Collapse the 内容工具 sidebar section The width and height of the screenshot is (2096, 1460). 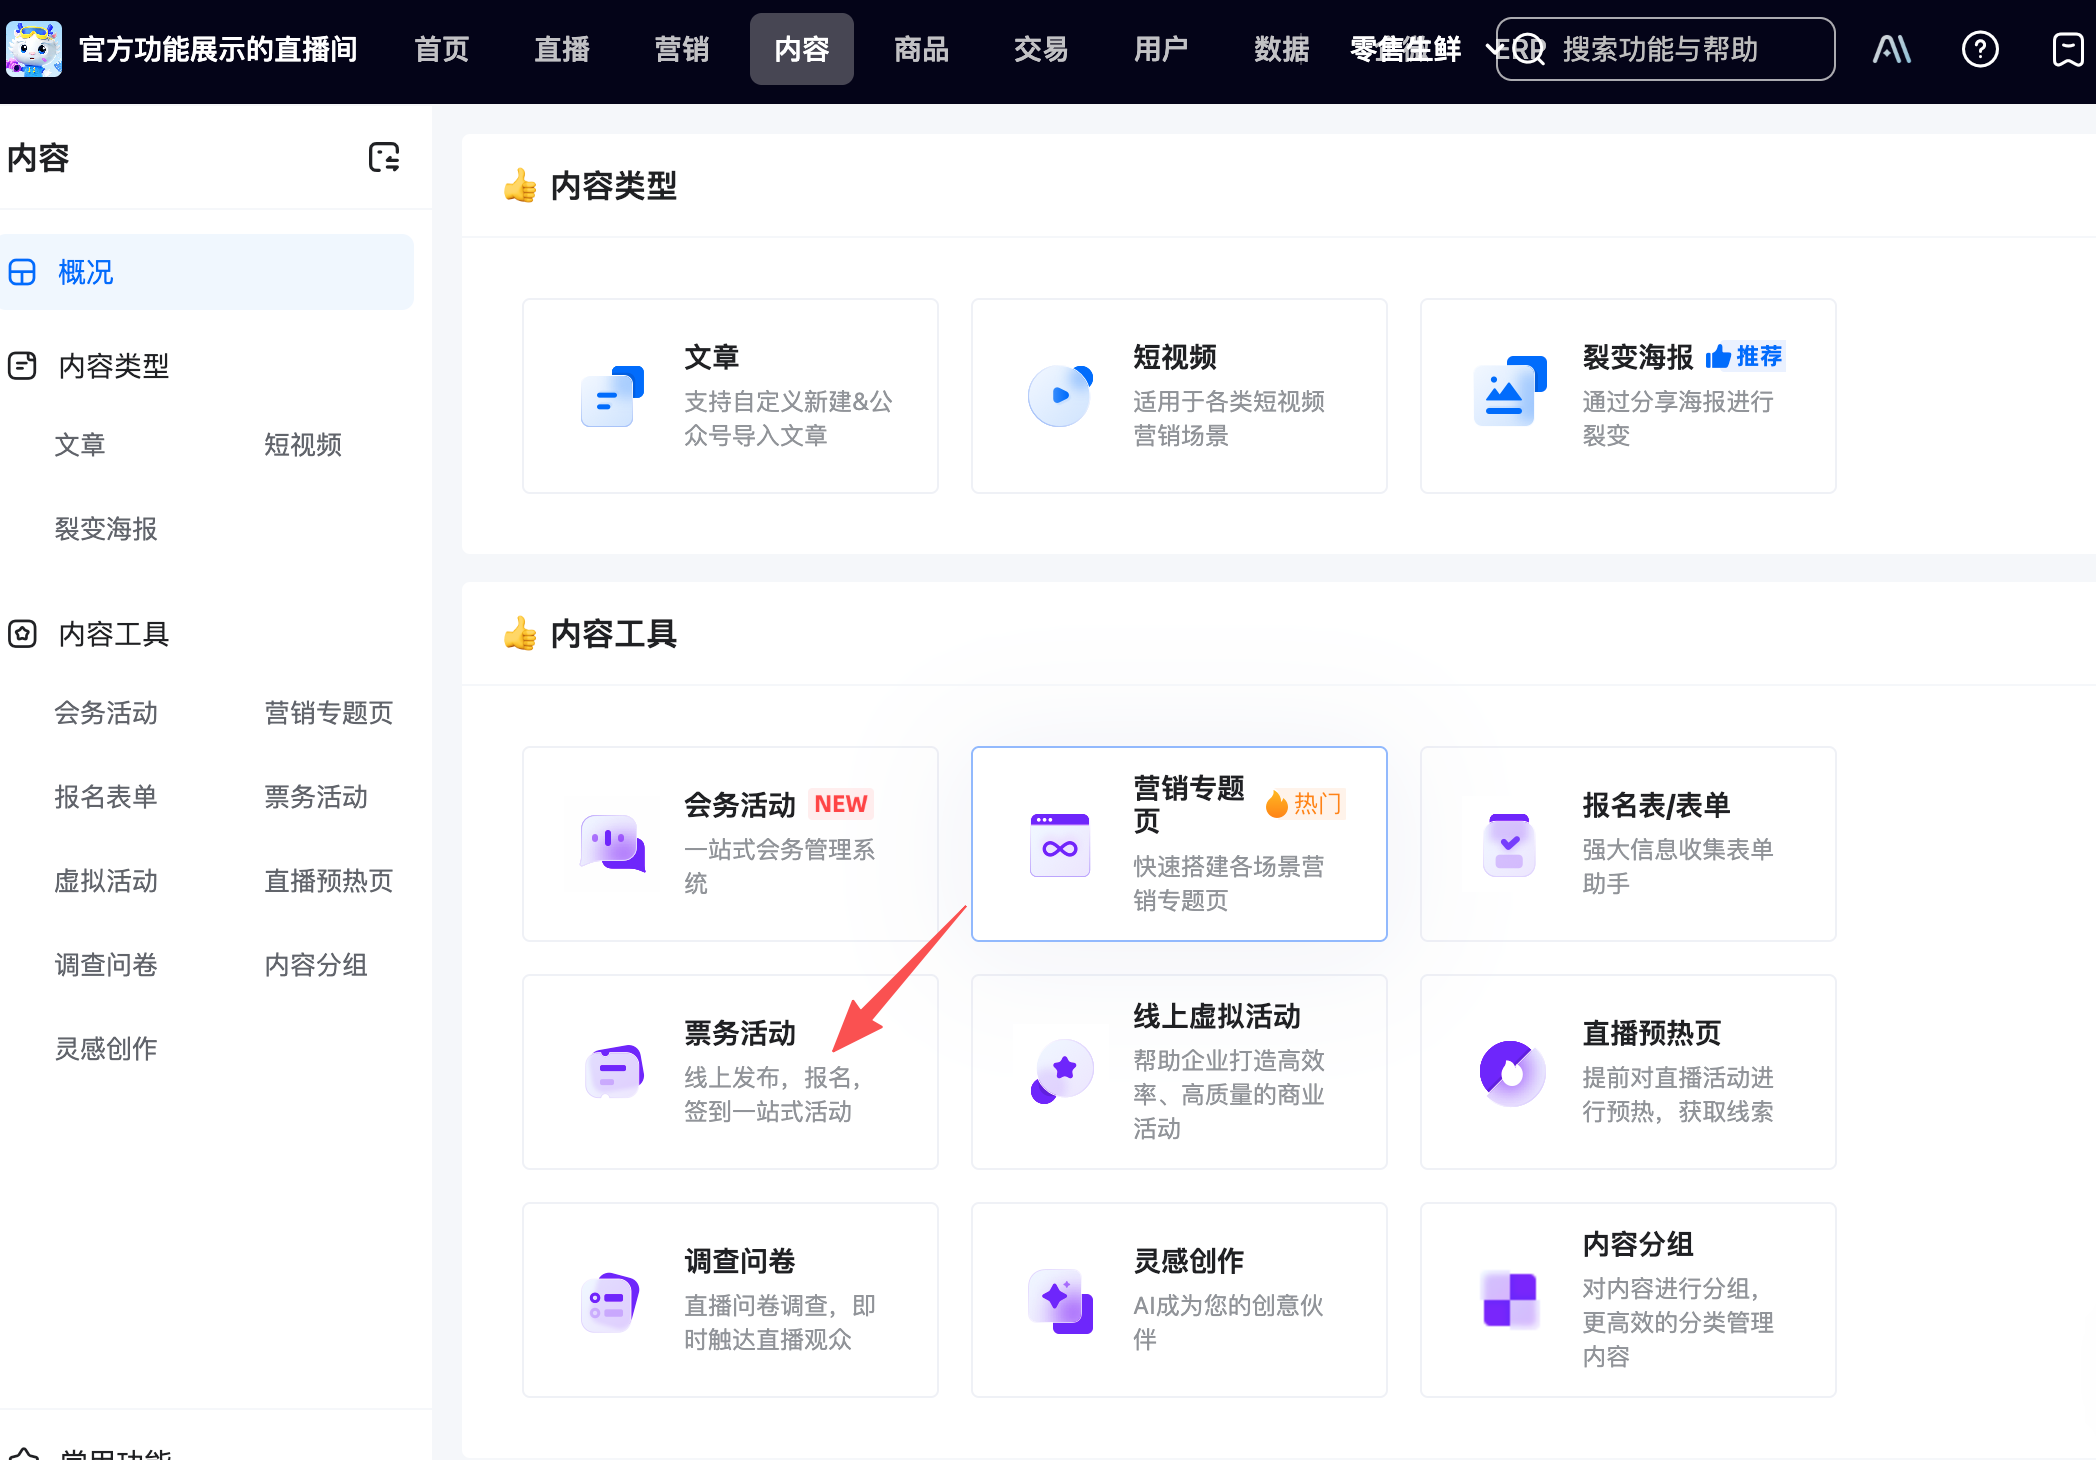pos(113,634)
